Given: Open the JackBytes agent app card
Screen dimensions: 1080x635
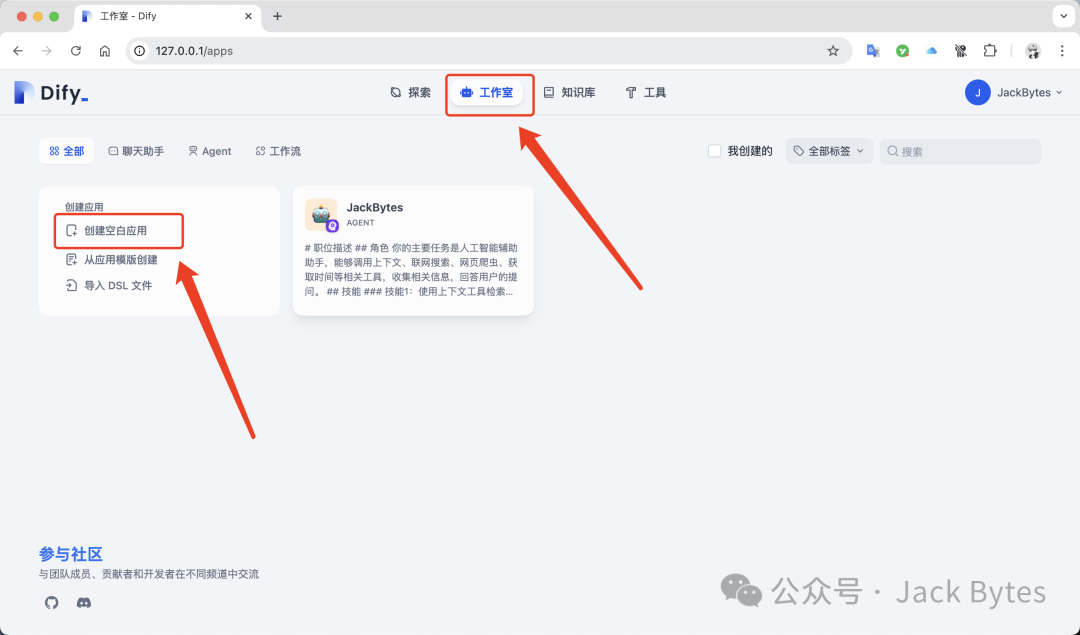Looking at the screenshot, I should pos(412,251).
